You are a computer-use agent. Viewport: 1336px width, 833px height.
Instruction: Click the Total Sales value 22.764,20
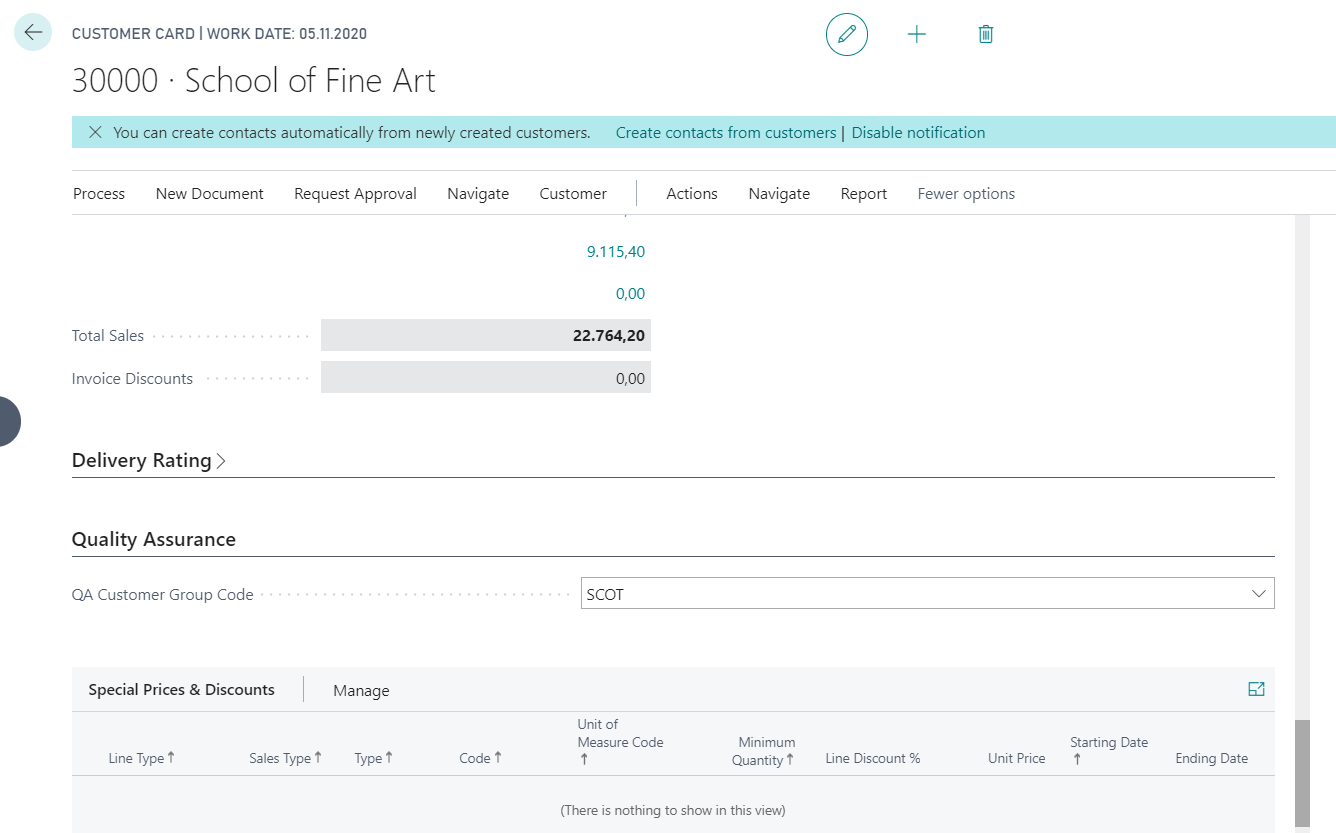(486, 335)
